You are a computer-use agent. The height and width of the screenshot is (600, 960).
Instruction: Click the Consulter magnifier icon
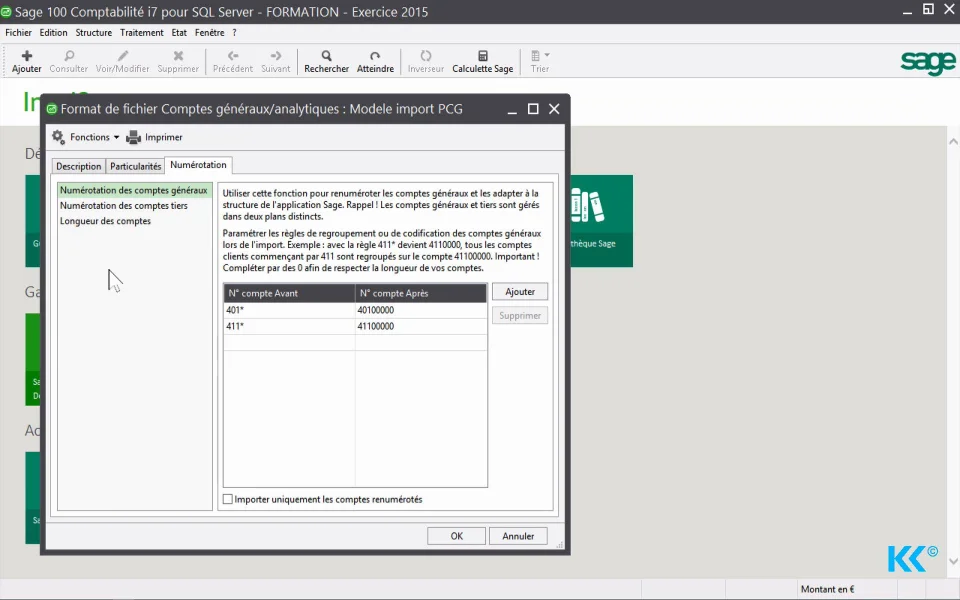69,56
